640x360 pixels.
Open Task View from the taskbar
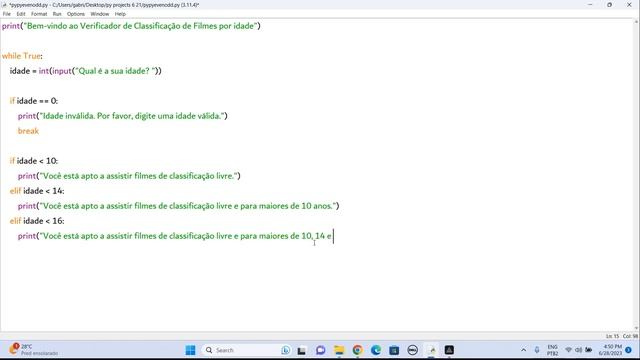pos(302,350)
